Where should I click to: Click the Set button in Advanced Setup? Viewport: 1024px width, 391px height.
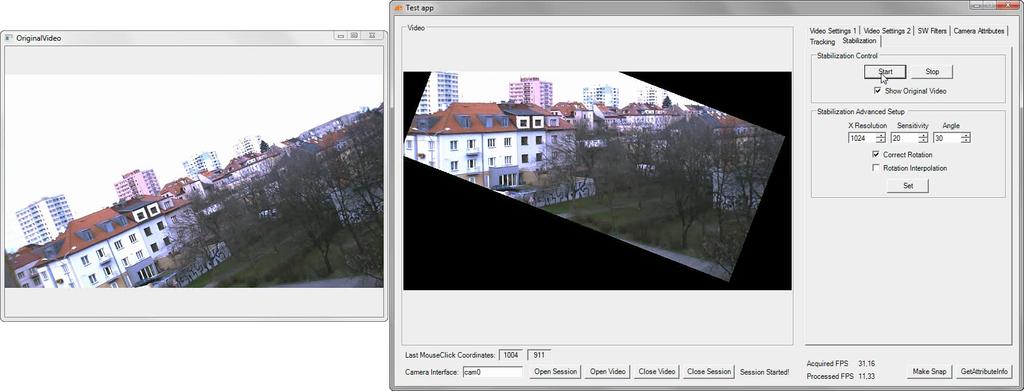(x=907, y=186)
